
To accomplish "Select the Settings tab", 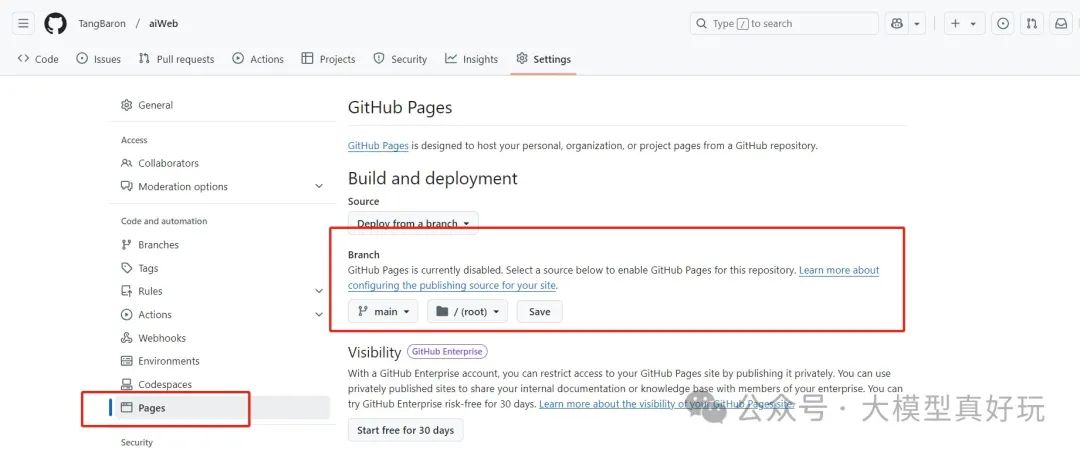I will pyautogui.click(x=543, y=59).
